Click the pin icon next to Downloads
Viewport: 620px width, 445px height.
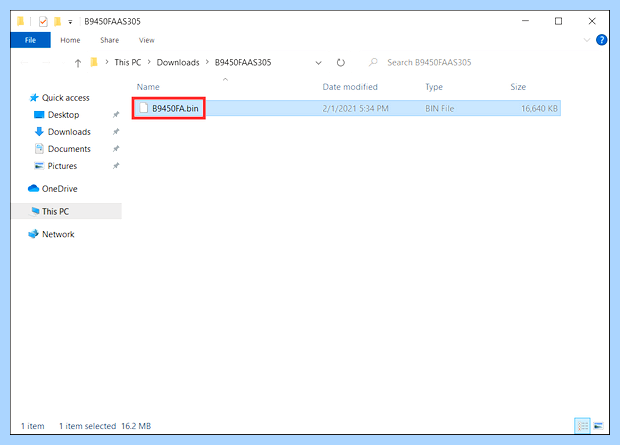(x=116, y=132)
